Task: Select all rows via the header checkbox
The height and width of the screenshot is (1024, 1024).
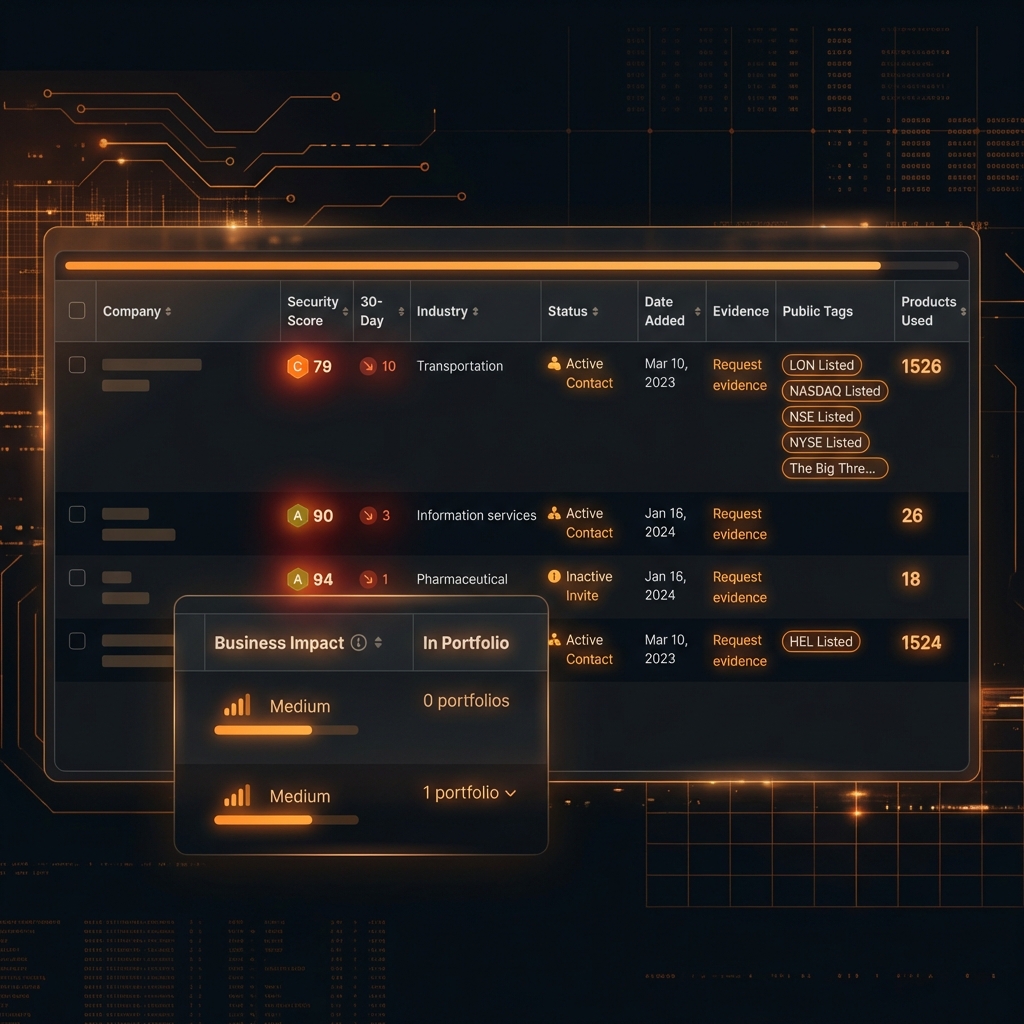Action: [x=76, y=311]
